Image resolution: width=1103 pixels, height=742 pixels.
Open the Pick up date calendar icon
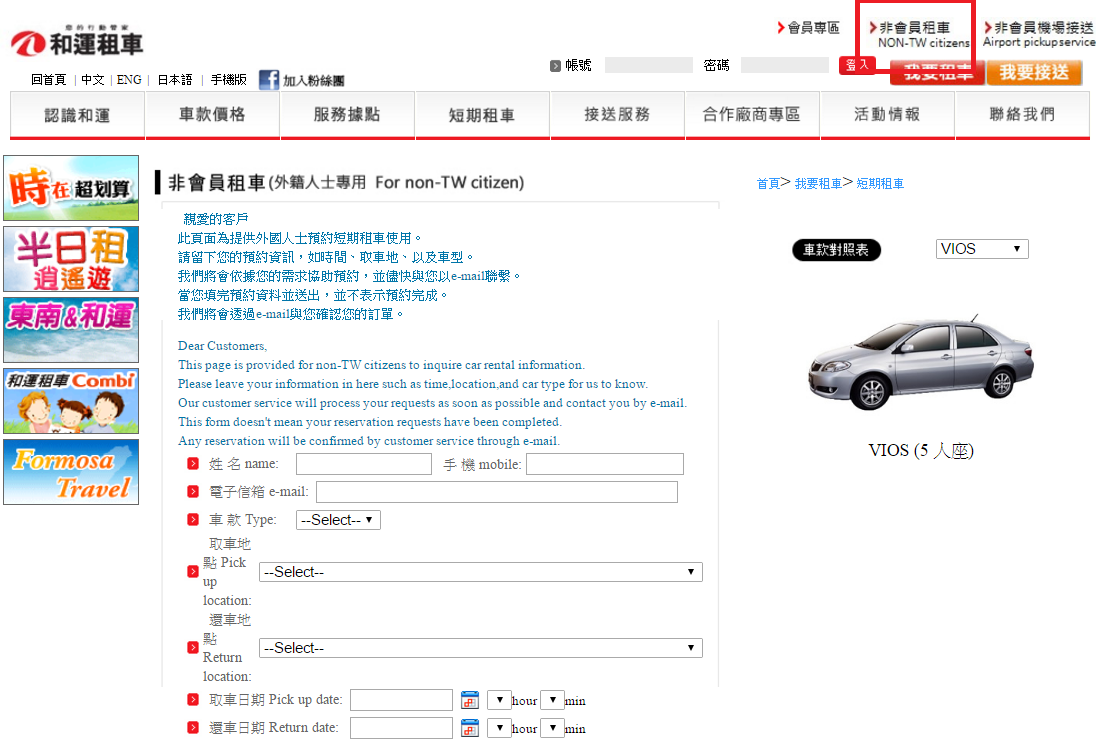470,700
